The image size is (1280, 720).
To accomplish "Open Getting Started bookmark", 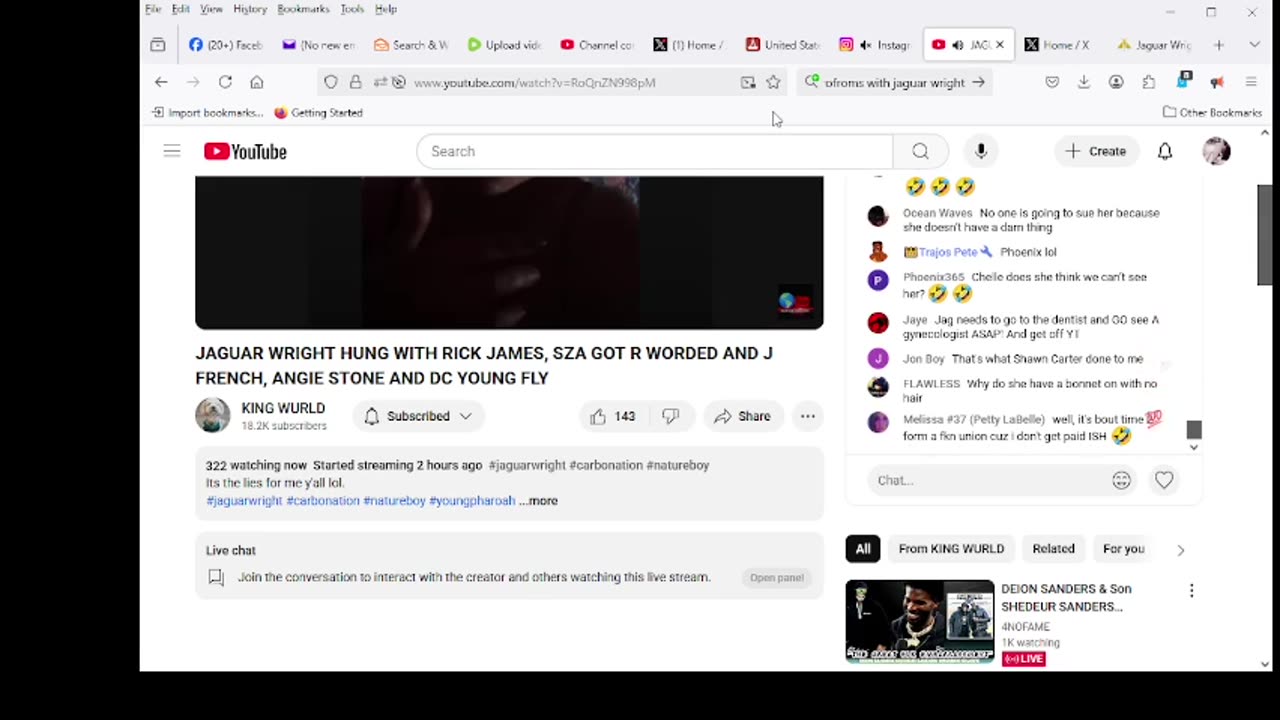I will [x=318, y=113].
